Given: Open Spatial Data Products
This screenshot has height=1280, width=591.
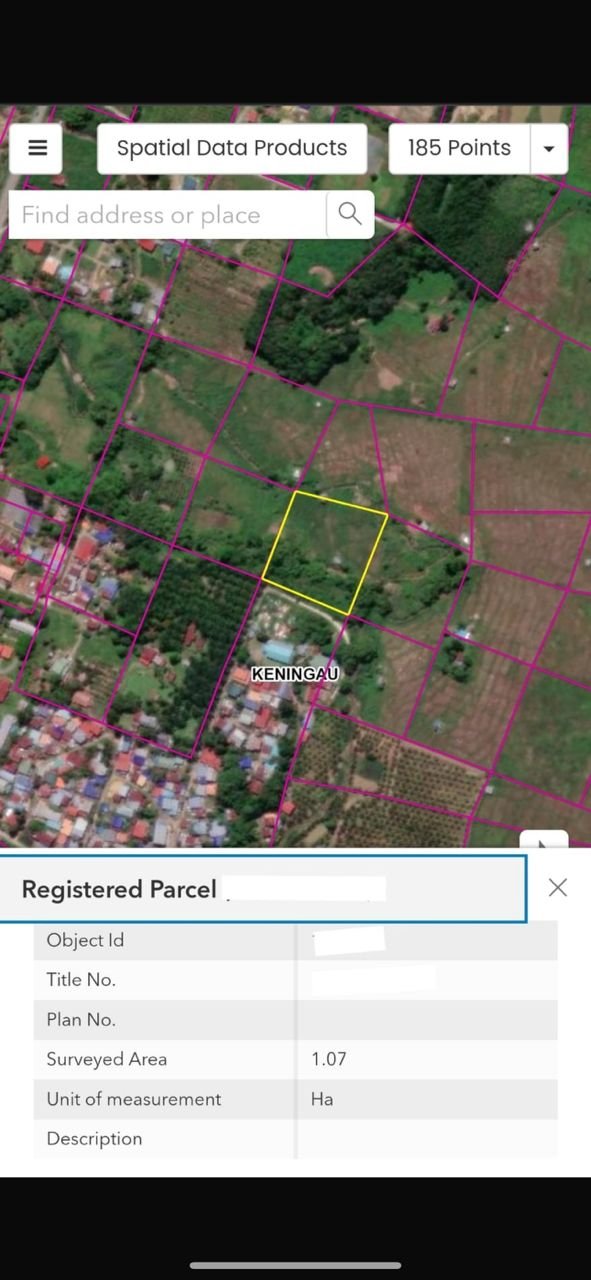Looking at the screenshot, I should [232, 148].
